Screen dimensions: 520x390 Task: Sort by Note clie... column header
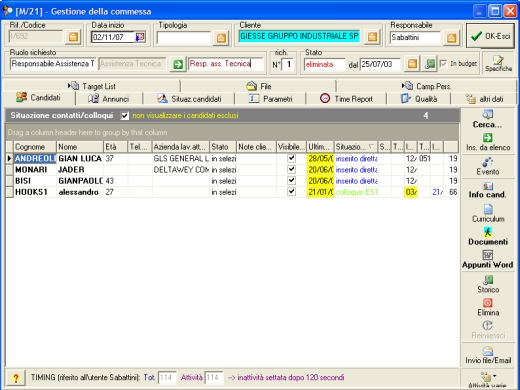click(256, 147)
